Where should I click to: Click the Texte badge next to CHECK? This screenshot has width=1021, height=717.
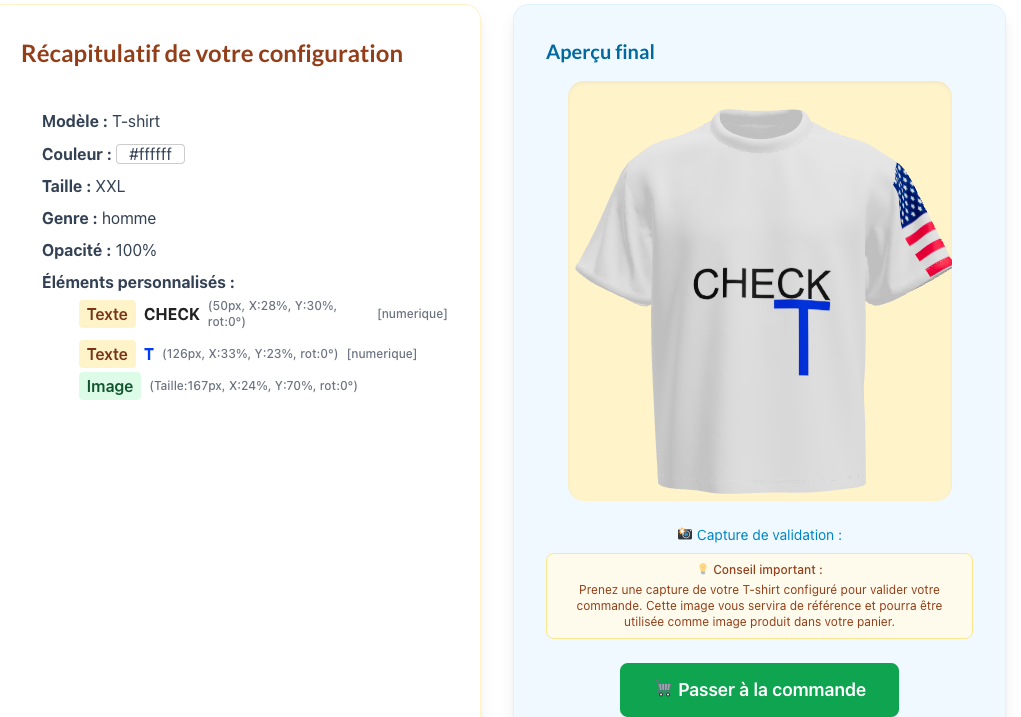pyautogui.click(x=107, y=314)
